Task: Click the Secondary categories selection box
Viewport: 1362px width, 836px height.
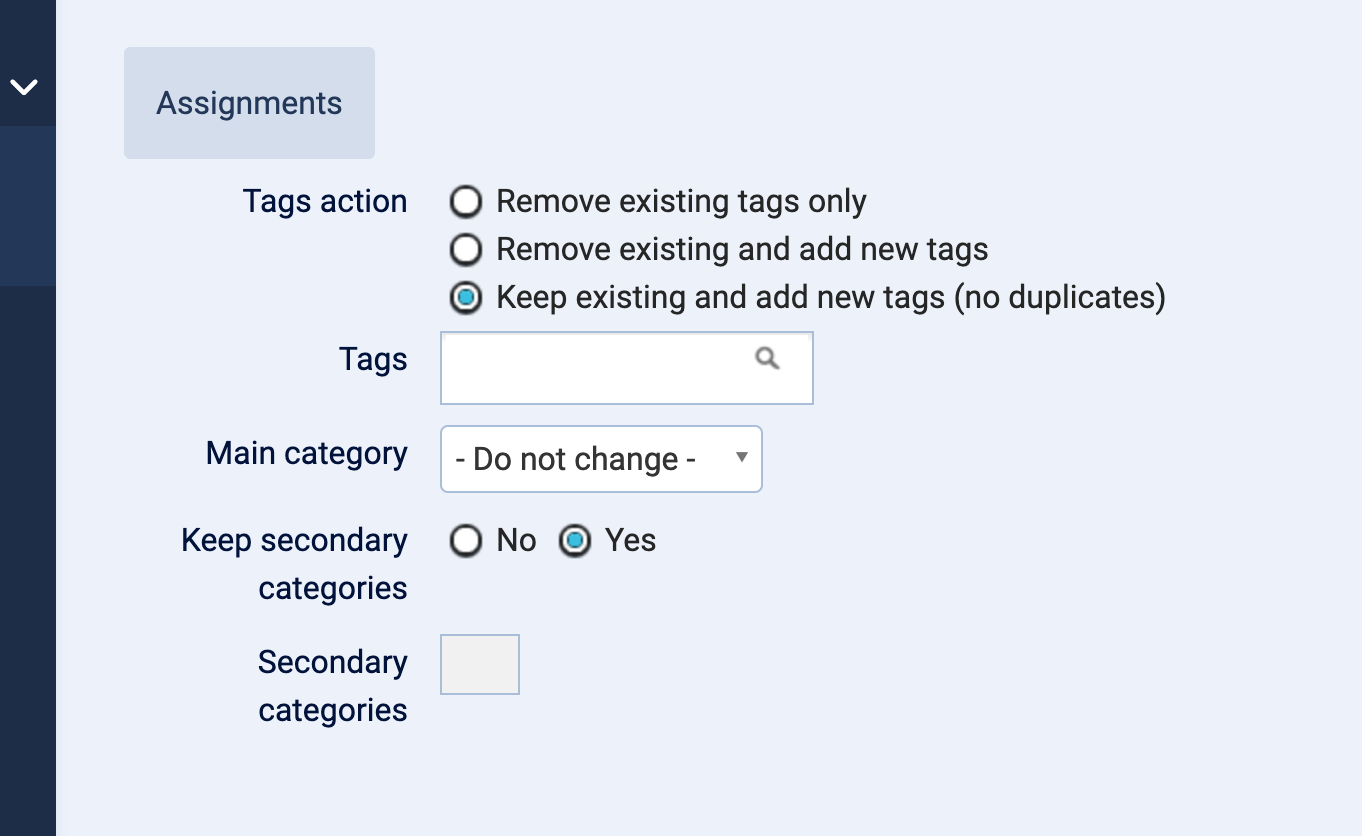Action: pos(480,664)
